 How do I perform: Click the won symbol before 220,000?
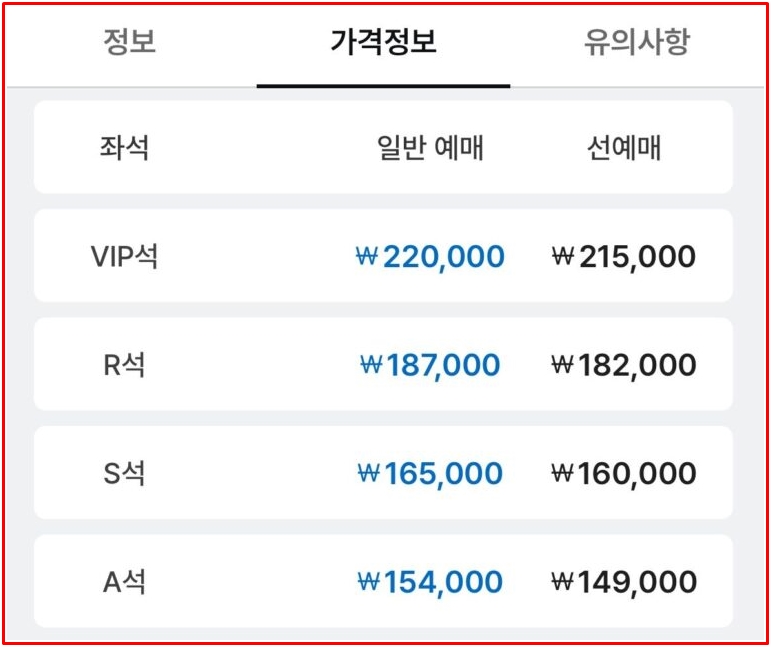point(367,256)
